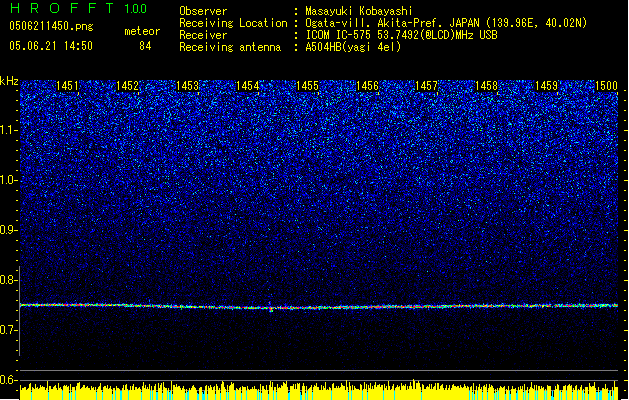Select the 0.9 frequency axis label
This screenshot has height=400, width=629.
[9, 230]
